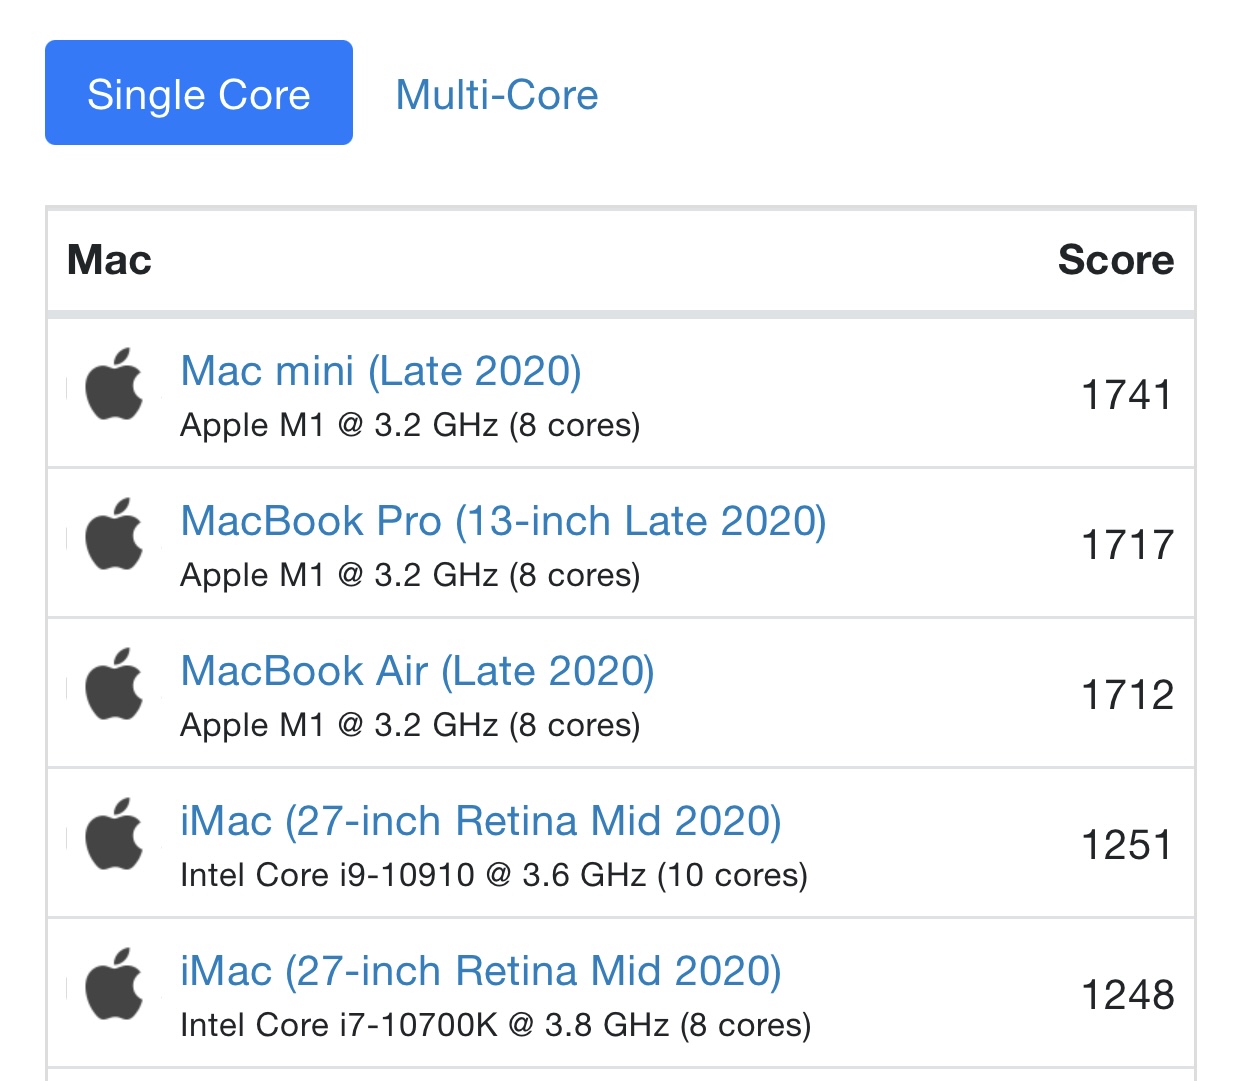Click the Intel Core i9-10910 processor description
Viewport: 1242px width, 1081px height.
pos(493,875)
